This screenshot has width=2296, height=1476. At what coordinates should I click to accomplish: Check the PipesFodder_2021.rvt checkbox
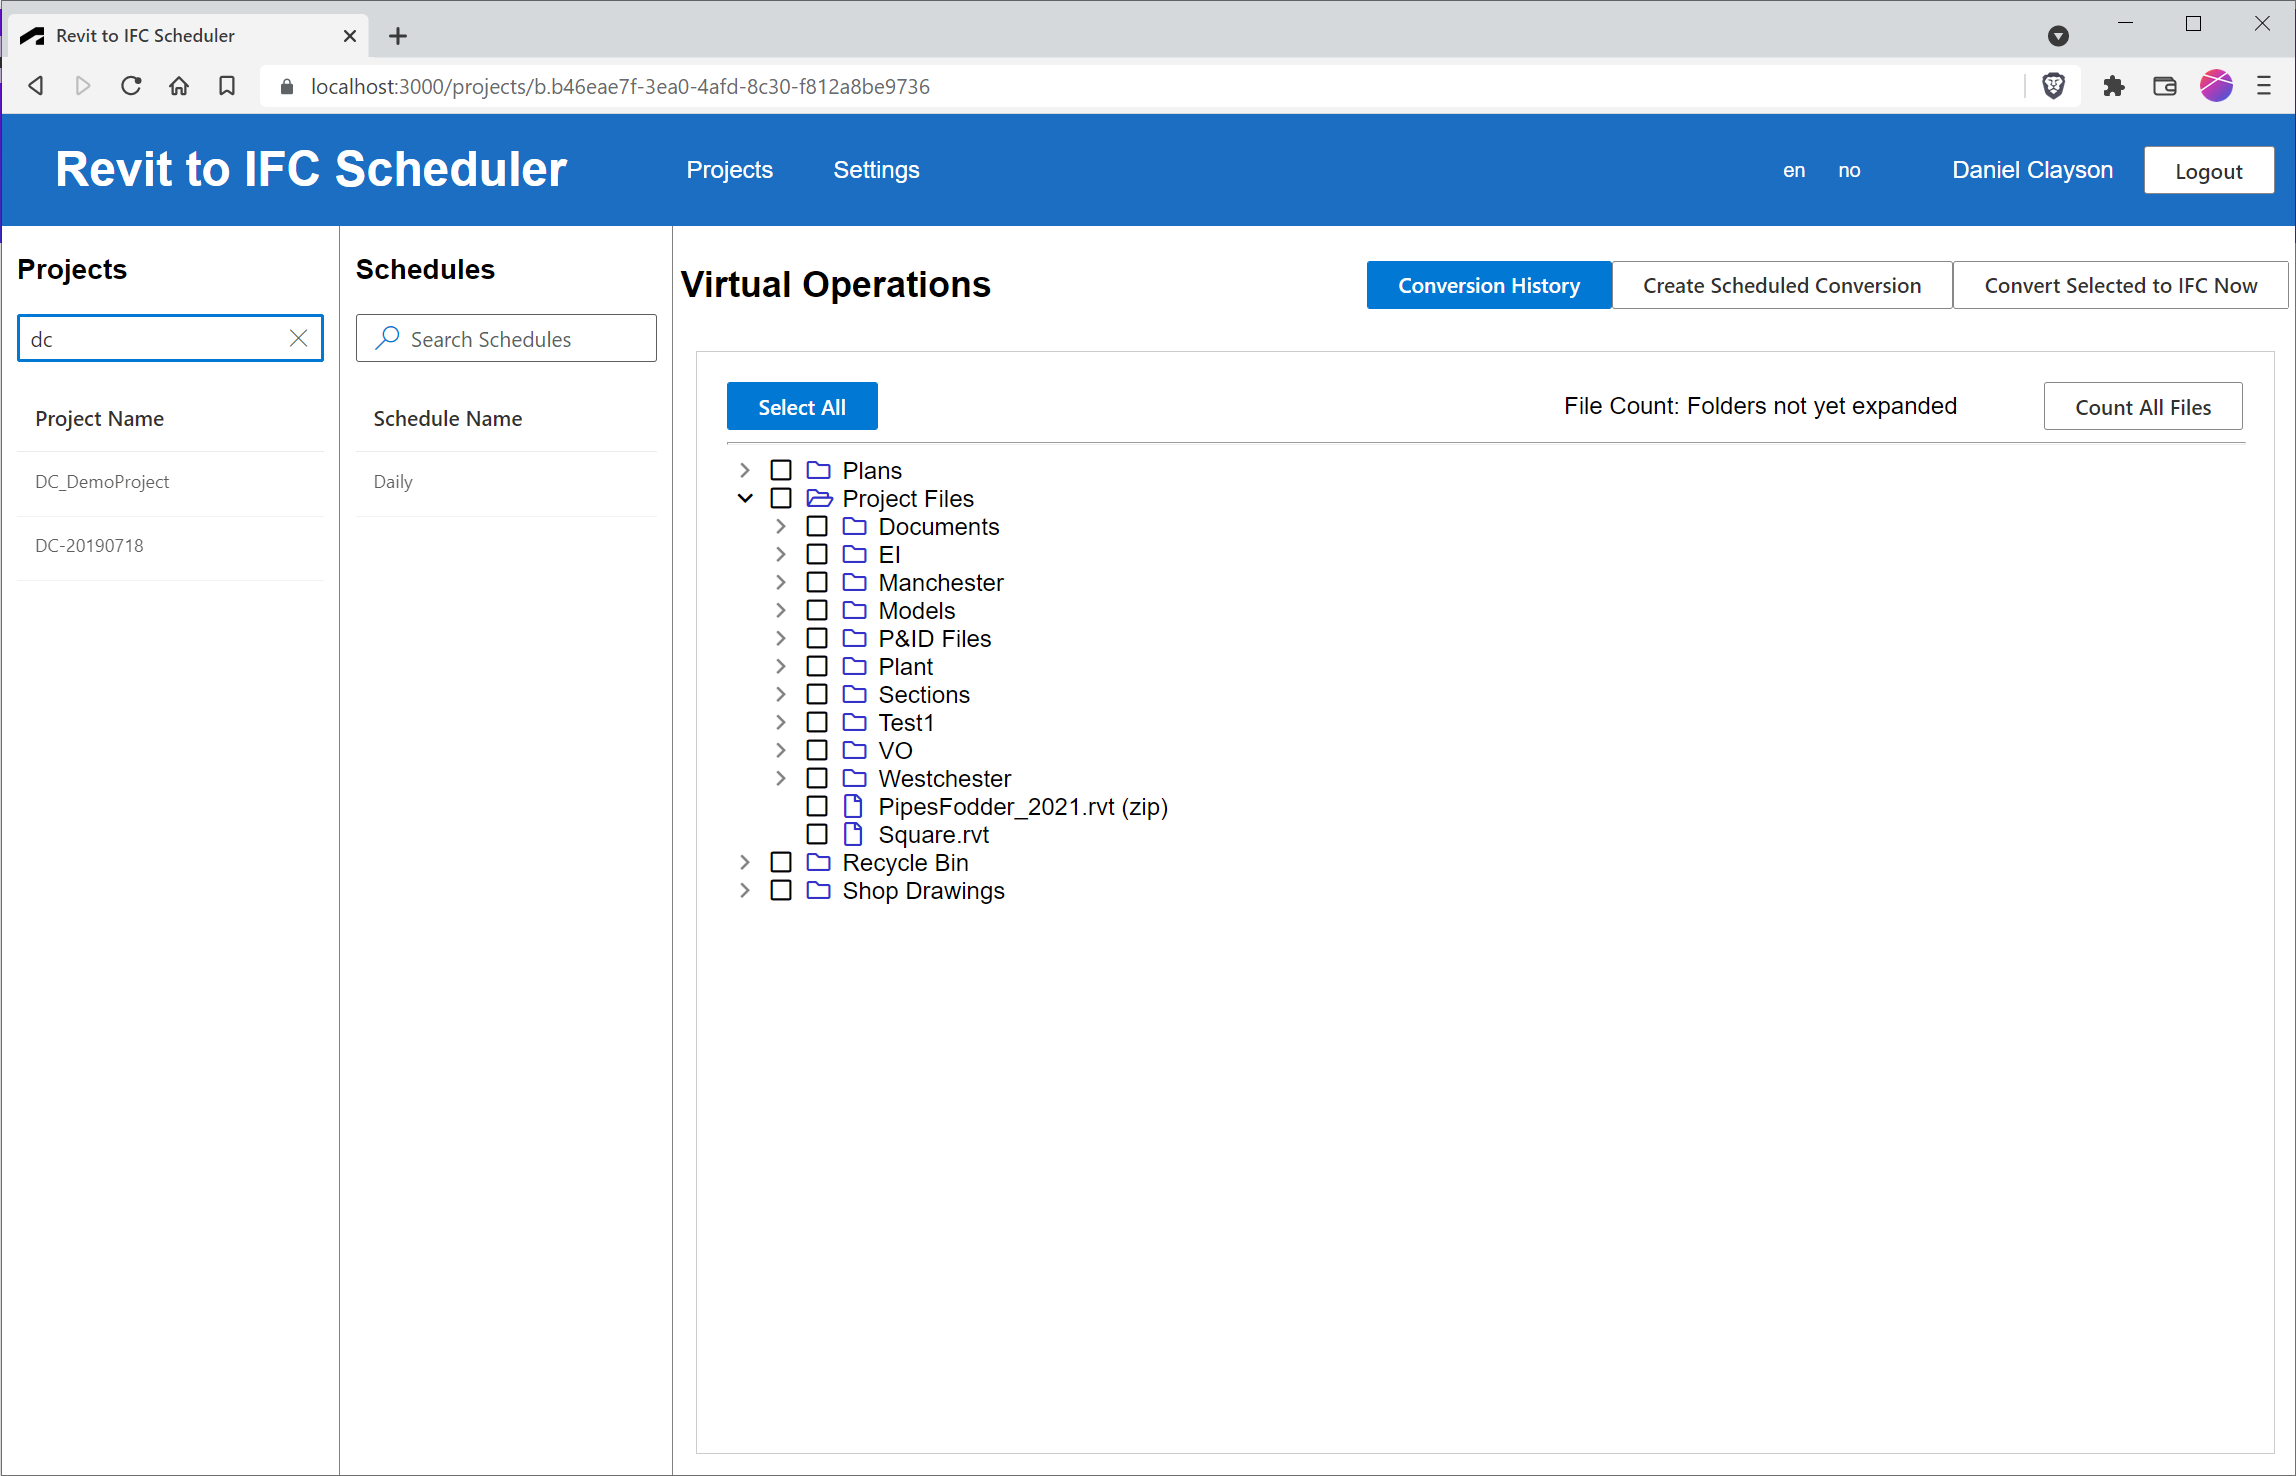click(817, 806)
